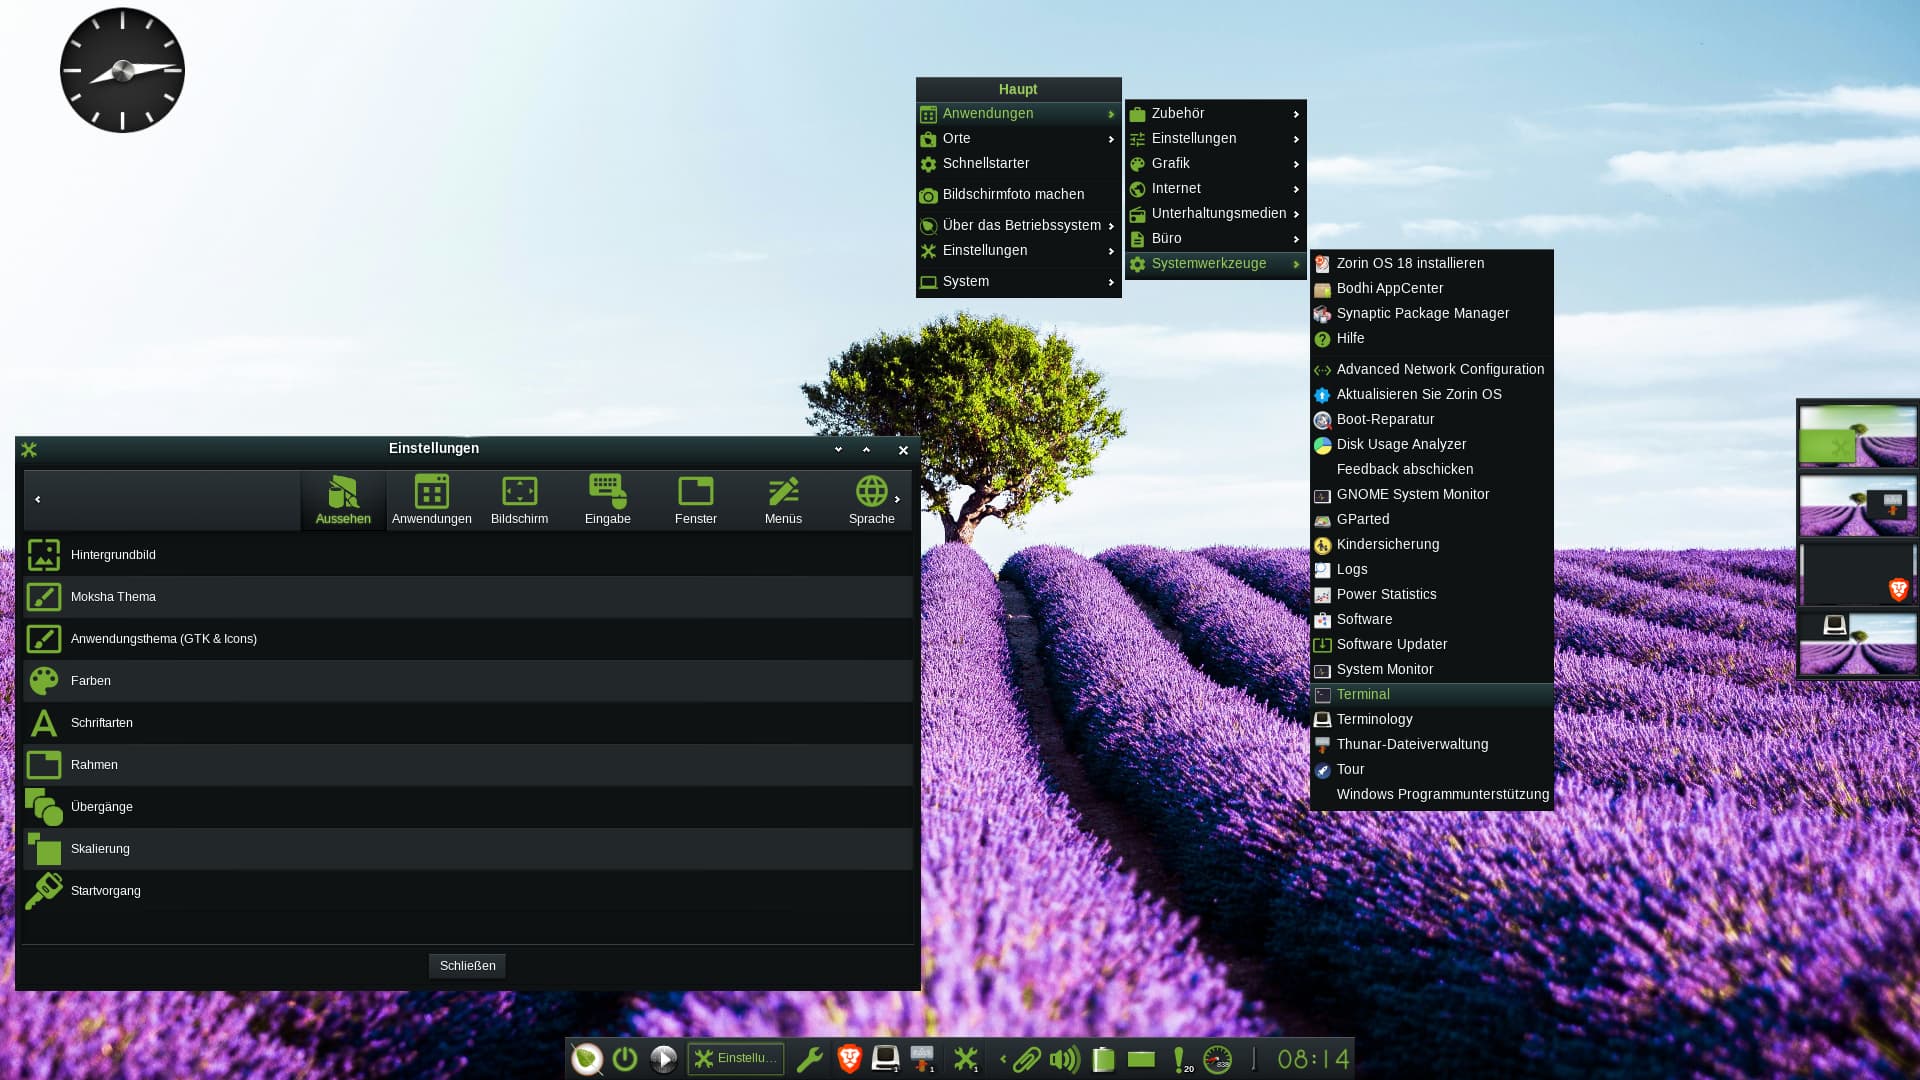Open the clipboard paperclip icon
This screenshot has width=1920, height=1080.
pyautogui.click(x=1027, y=1059)
